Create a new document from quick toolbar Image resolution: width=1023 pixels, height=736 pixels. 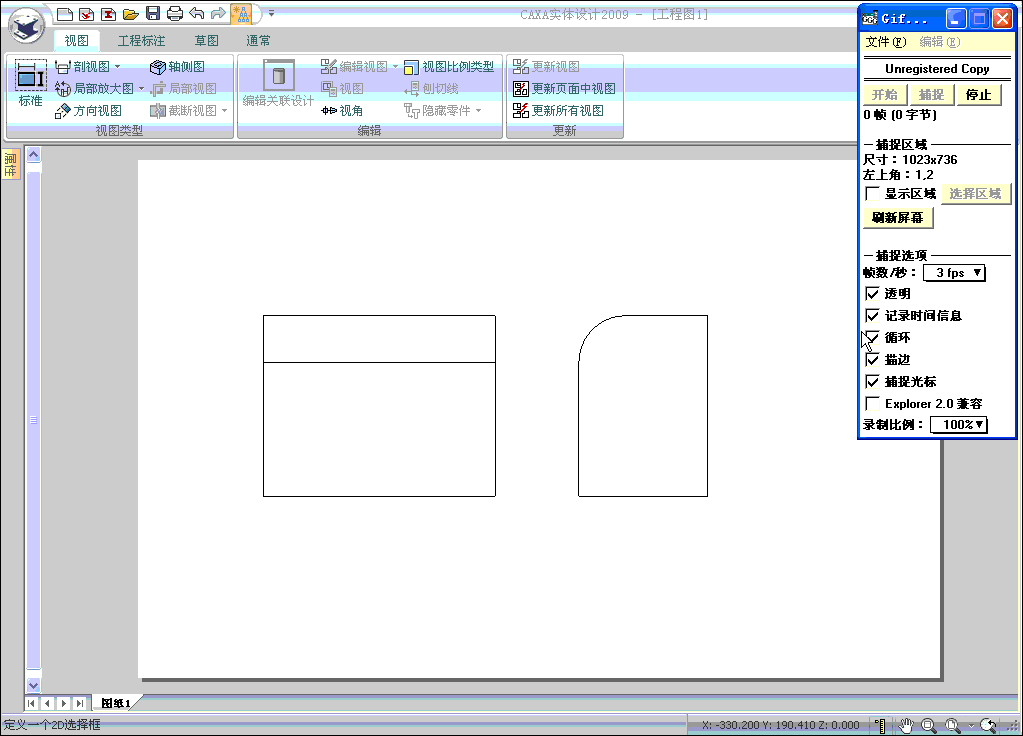coord(65,13)
